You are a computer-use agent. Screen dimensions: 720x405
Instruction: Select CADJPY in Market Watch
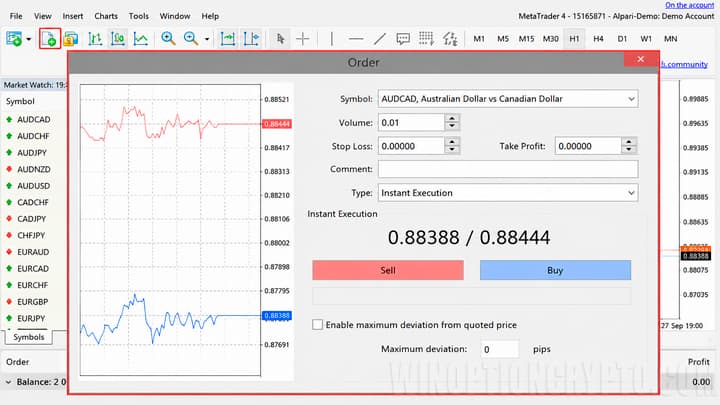coord(34,219)
